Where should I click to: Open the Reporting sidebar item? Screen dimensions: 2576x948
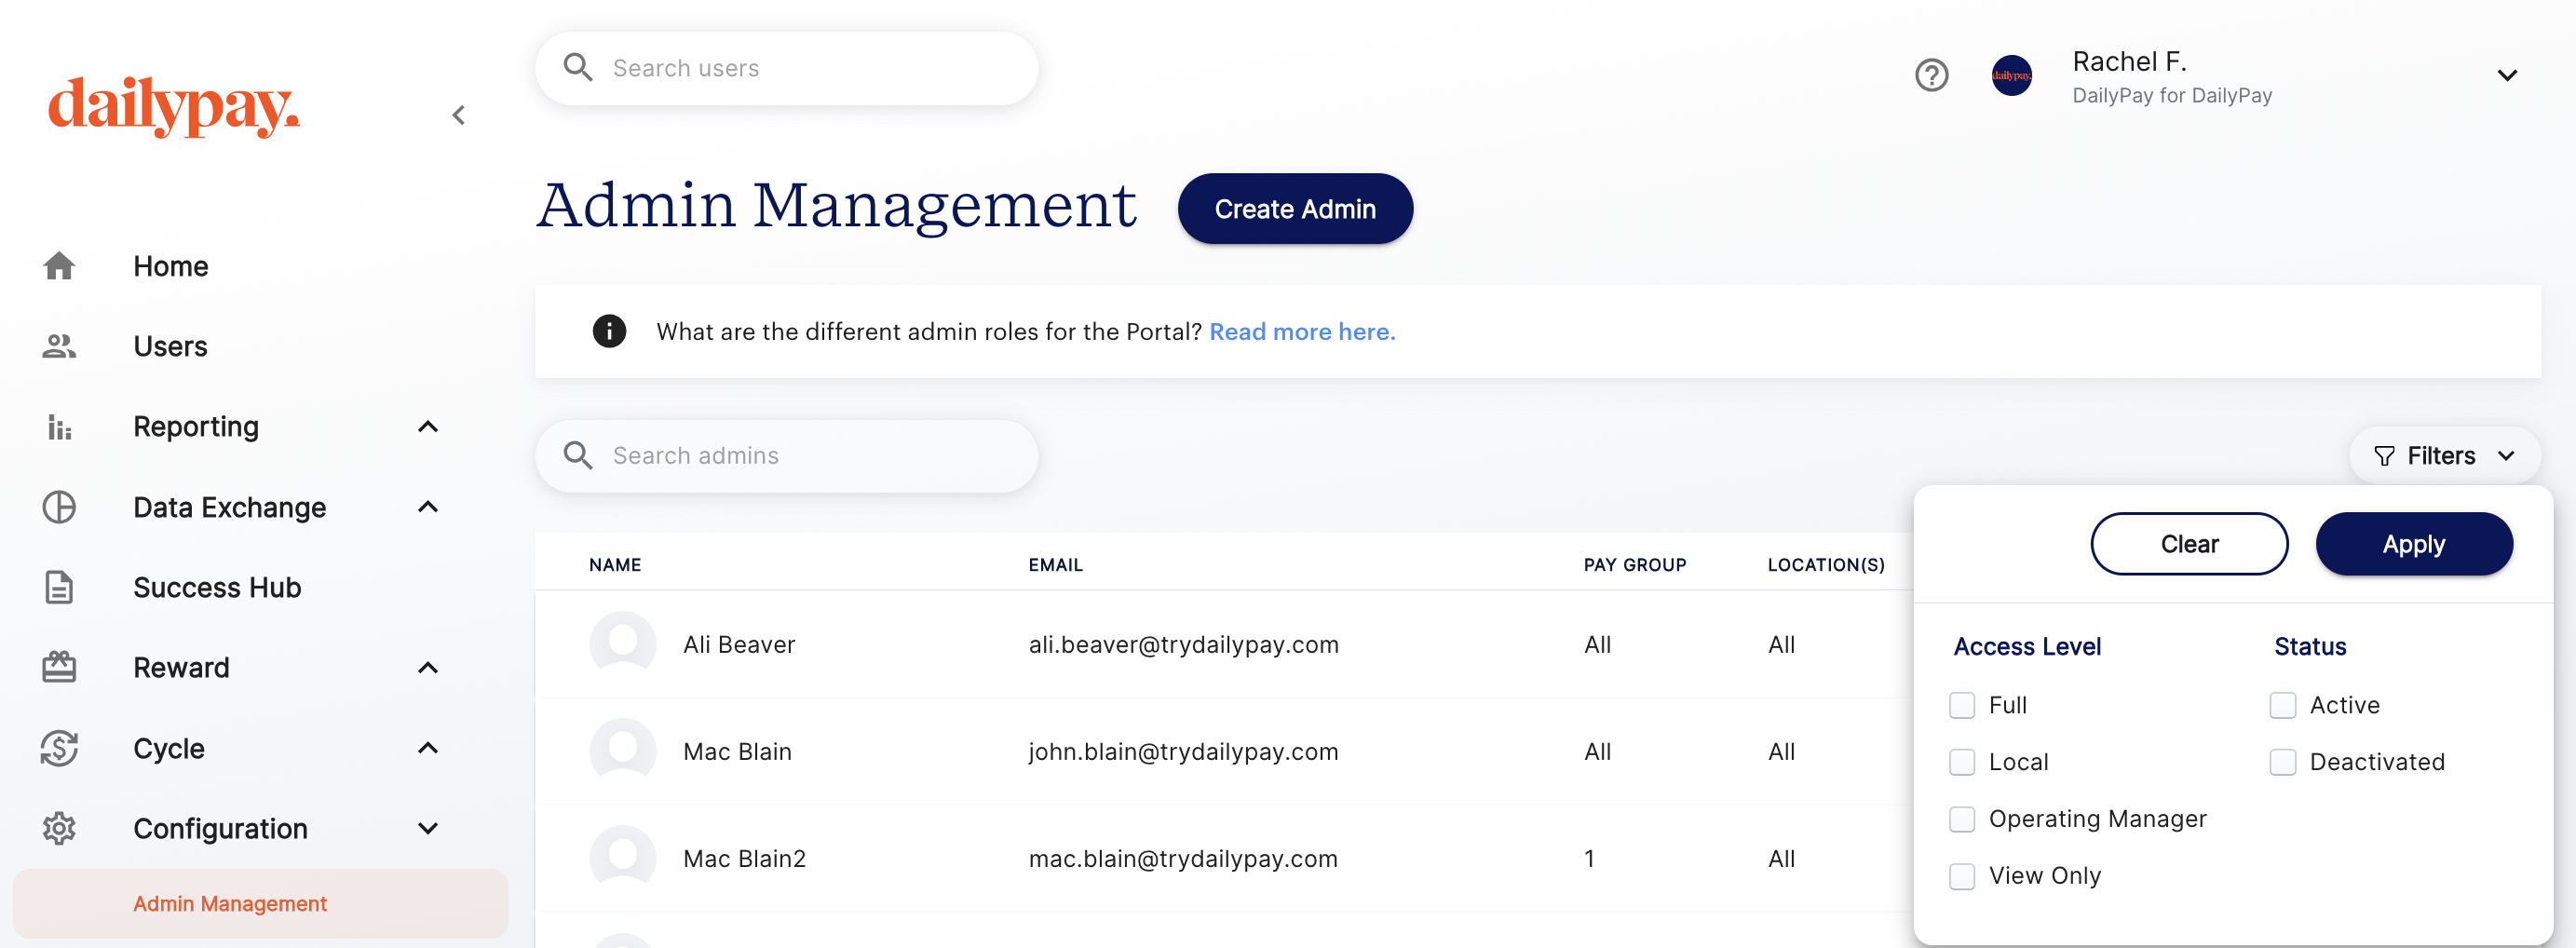coord(196,427)
